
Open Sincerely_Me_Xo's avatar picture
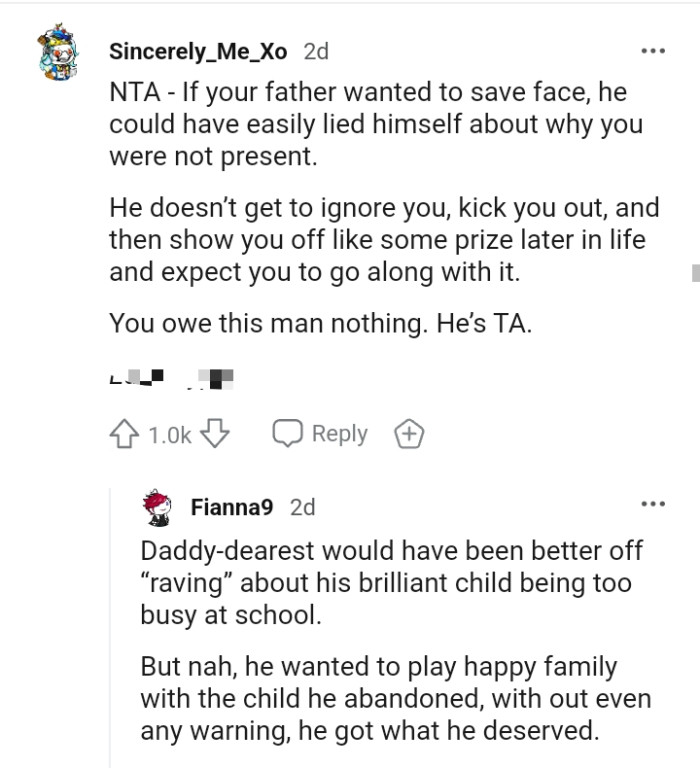point(63,55)
